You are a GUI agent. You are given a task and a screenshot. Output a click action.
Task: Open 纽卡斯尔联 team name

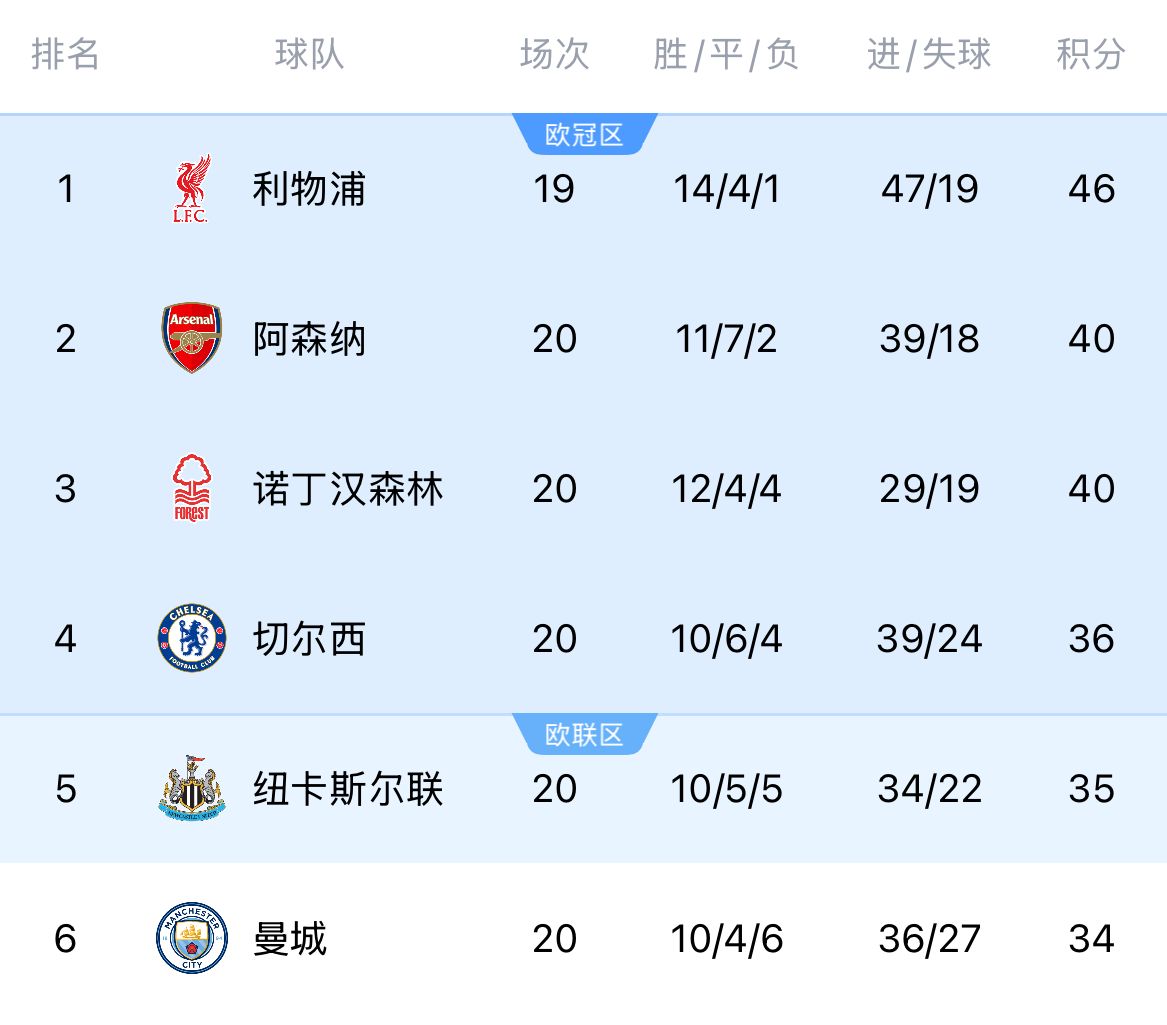pyautogui.click(x=347, y=789)
